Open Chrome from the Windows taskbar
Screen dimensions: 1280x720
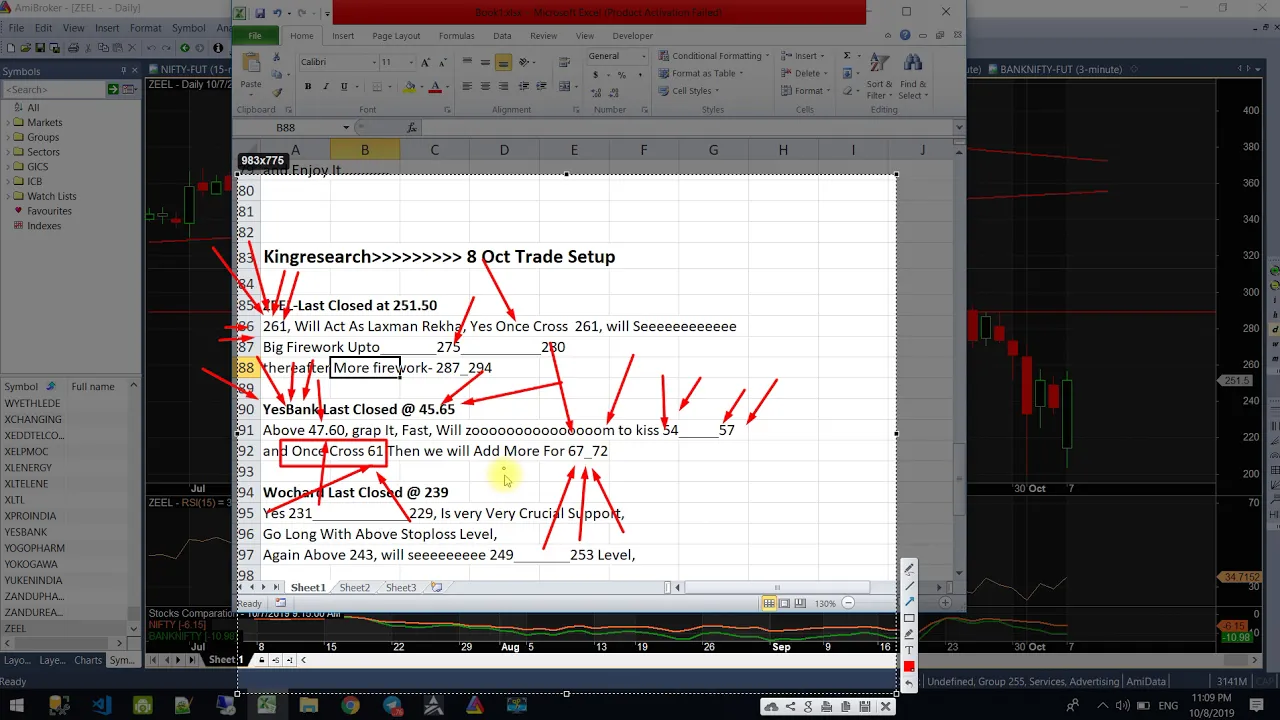(350, 706)
